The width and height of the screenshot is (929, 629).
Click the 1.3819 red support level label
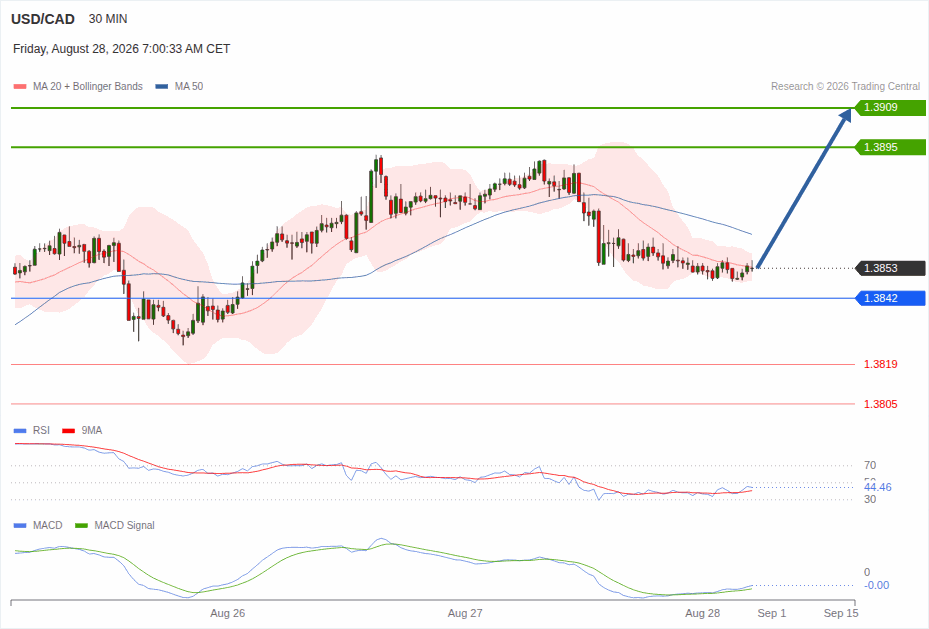[880, 364]
